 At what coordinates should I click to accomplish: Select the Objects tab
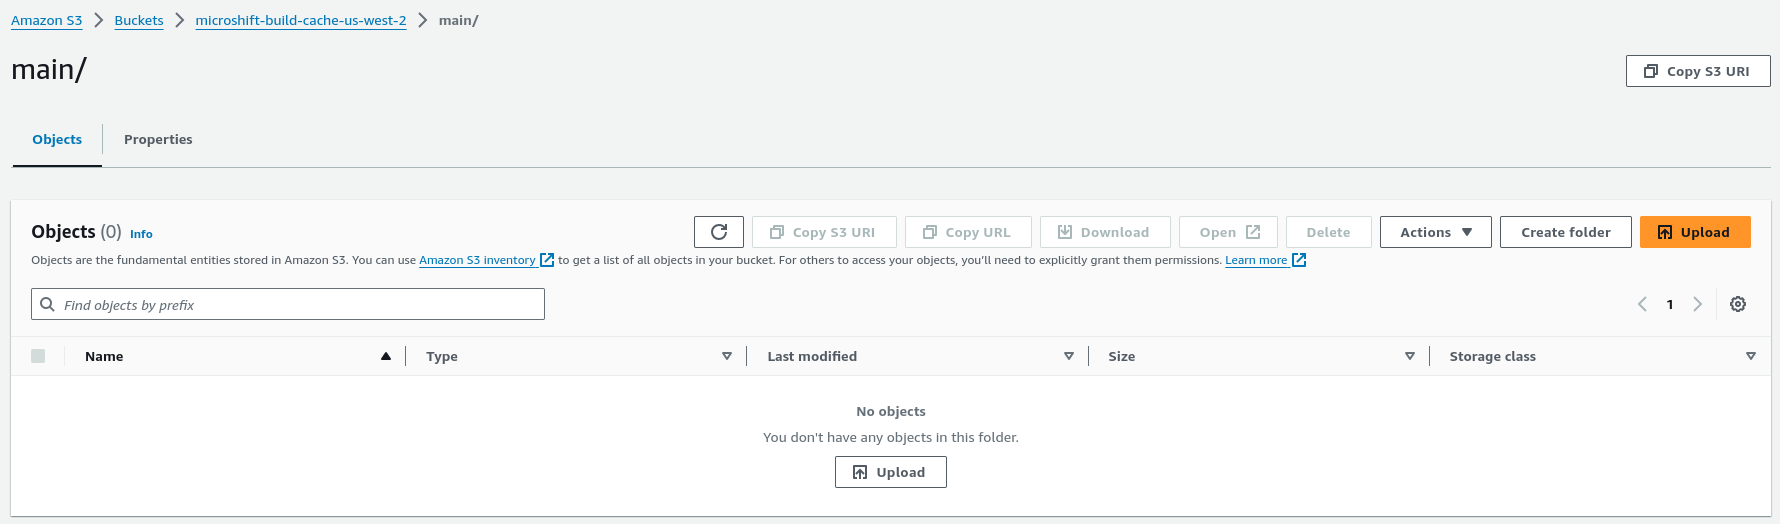(x=57, y=140)
